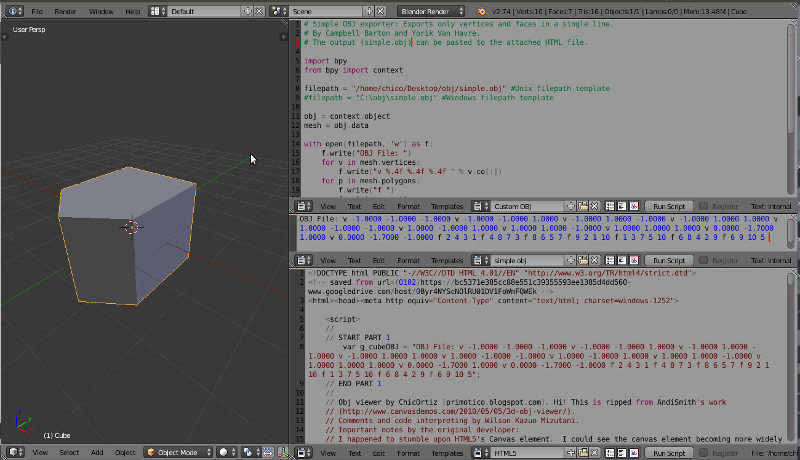Image resolution: width=800 pixels, height=460 pixels.
Task: Open Format menu in Custom OBJ editor header
Action: click(x=408, y=206)
